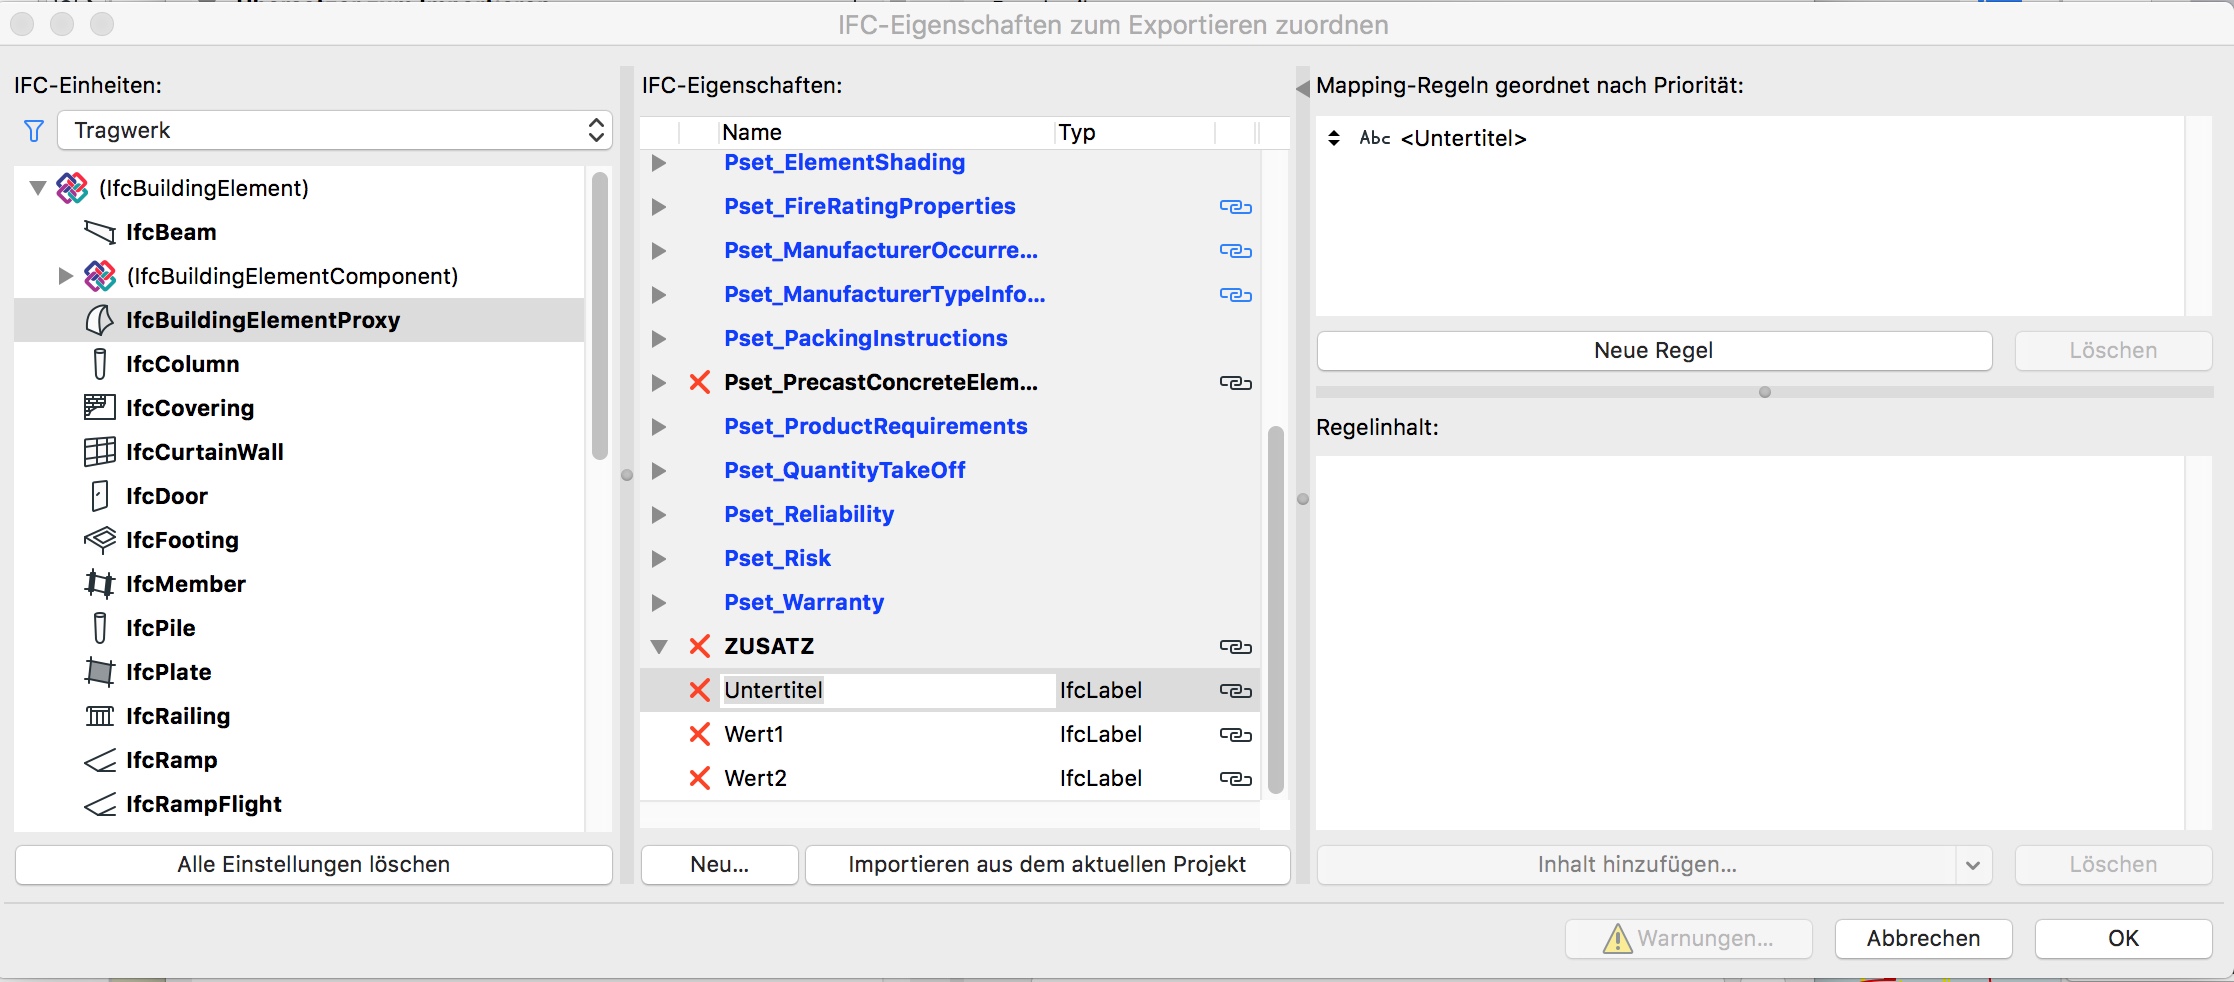Click the splitter handle above Regelinhalt

click(1764, 392)
